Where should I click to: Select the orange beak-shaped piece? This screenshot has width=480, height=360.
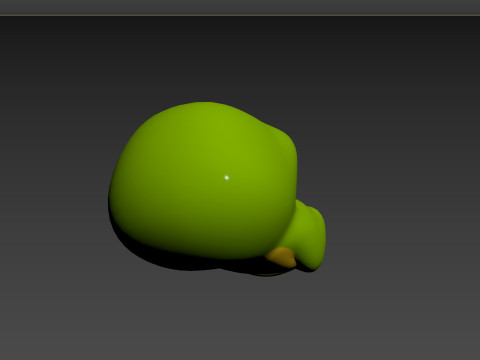(x=282, y=257)
